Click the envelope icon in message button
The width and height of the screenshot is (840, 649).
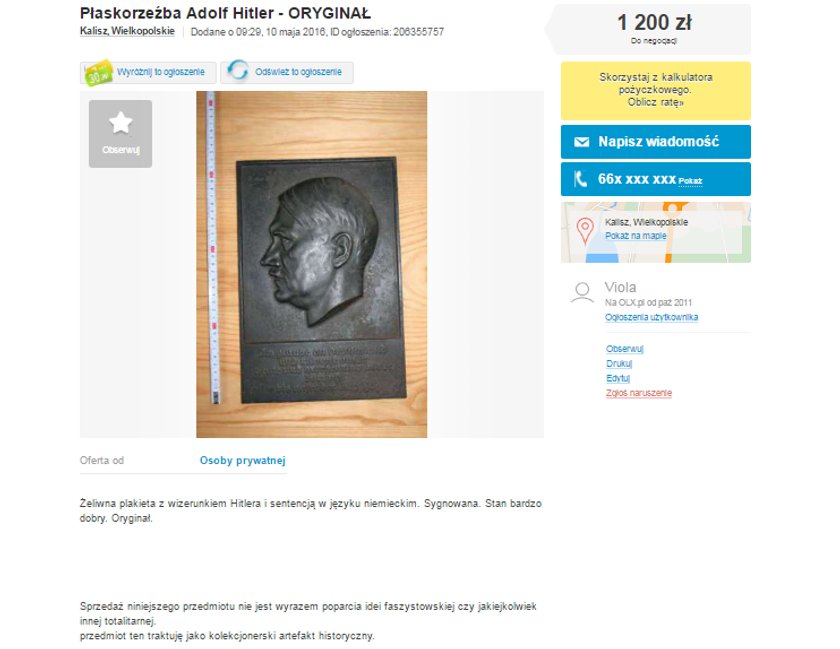582,142
